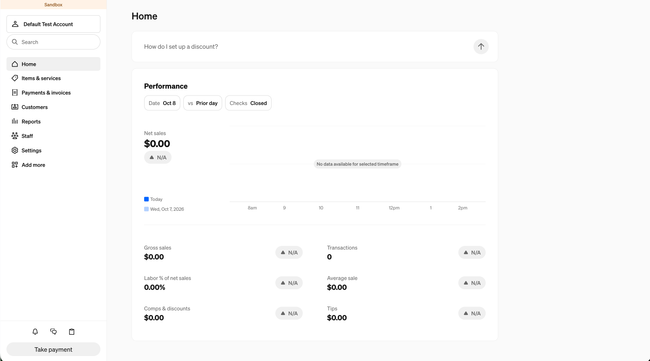Click the N/A badge on Comps & discounts row
Screen dimensions: 650x361
click(289, 313)
